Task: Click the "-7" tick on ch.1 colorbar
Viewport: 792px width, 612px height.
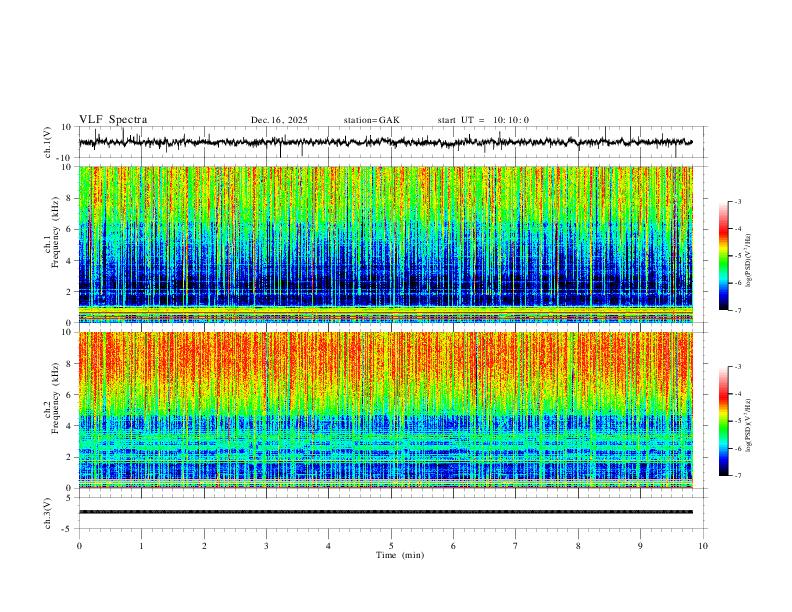Action: pos(738,310)
